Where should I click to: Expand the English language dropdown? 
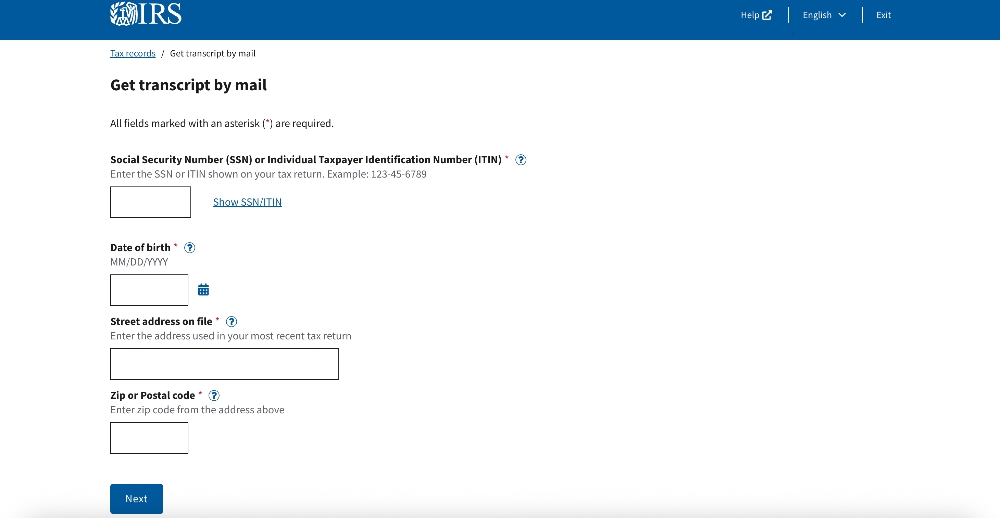(x=824, y=15)
